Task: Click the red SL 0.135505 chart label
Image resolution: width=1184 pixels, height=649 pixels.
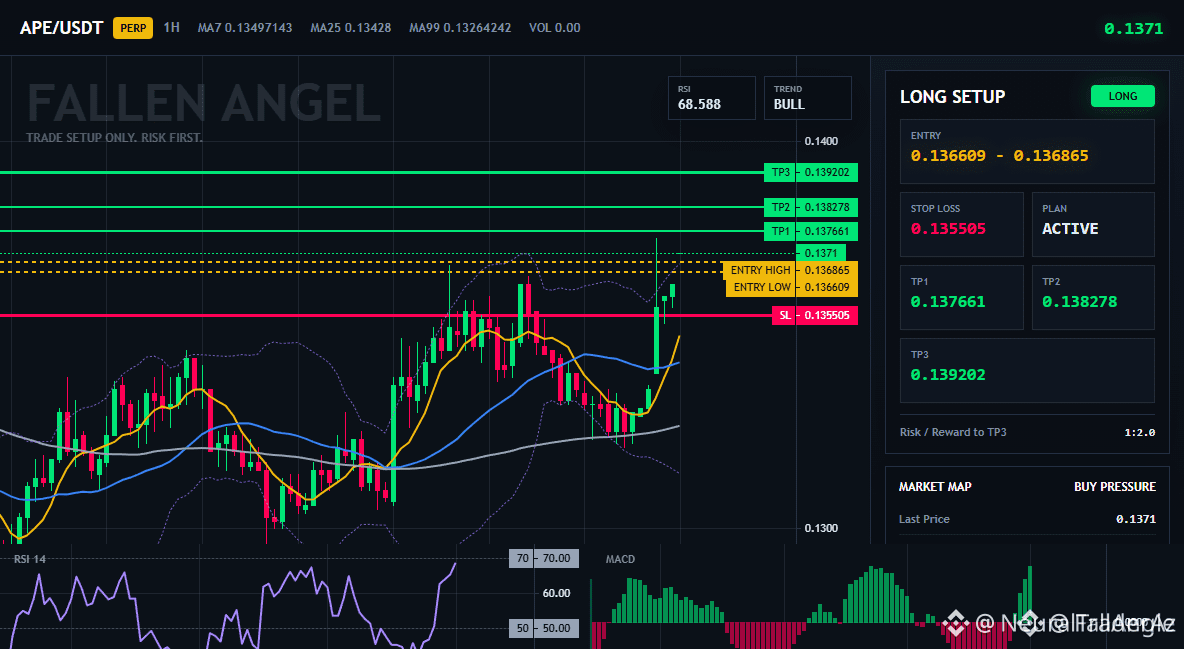Action: pos(815,315)
